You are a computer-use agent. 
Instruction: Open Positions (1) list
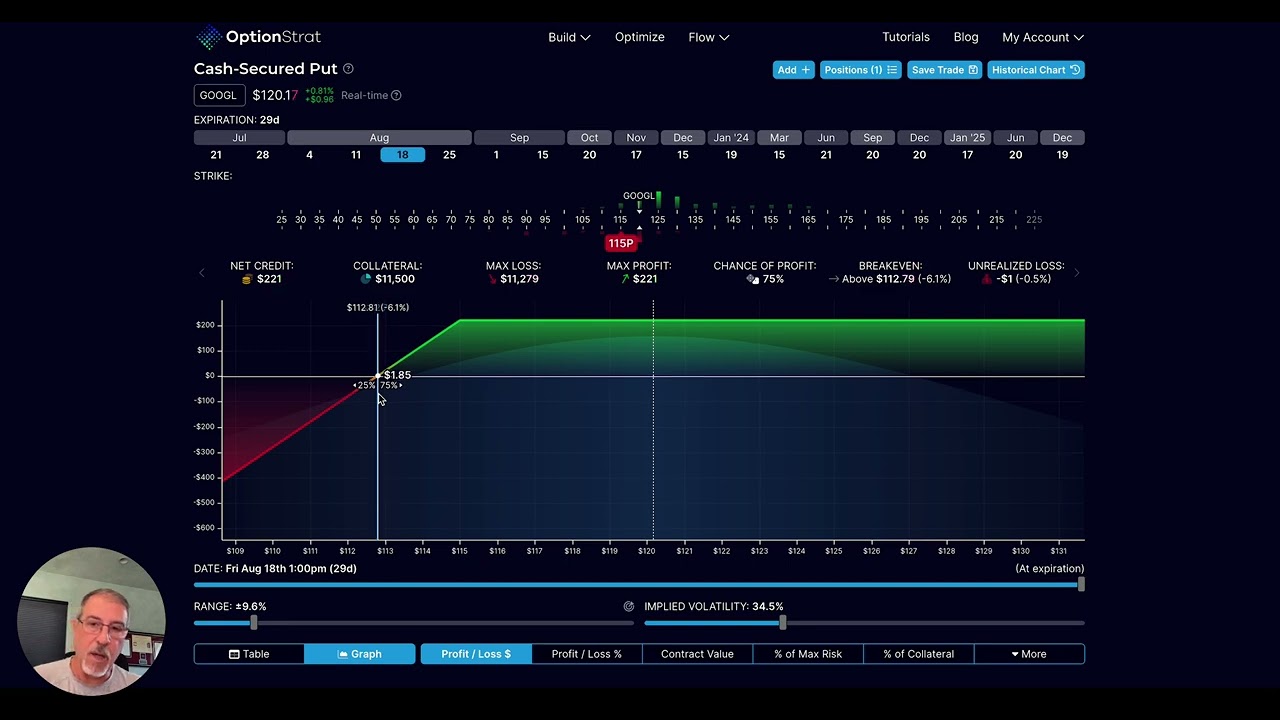860,70
